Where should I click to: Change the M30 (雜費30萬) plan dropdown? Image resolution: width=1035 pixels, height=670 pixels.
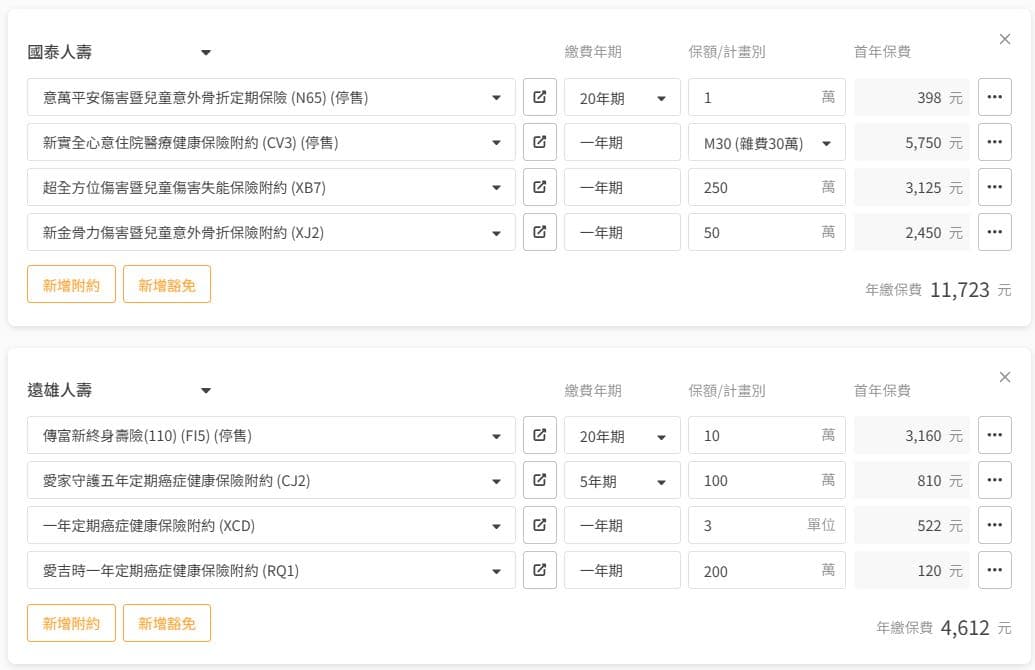766,143
